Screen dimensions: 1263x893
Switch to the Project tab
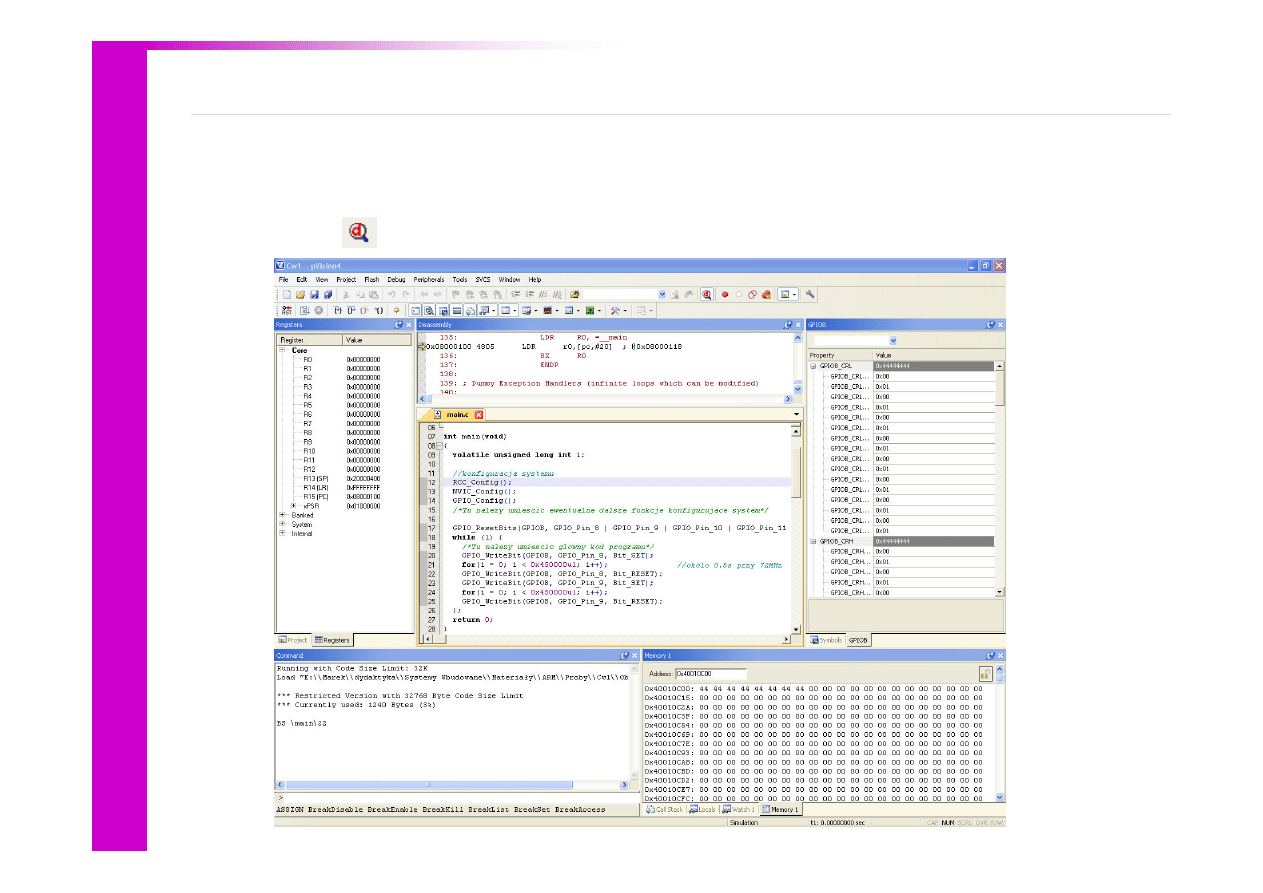[x=293, y=640]
